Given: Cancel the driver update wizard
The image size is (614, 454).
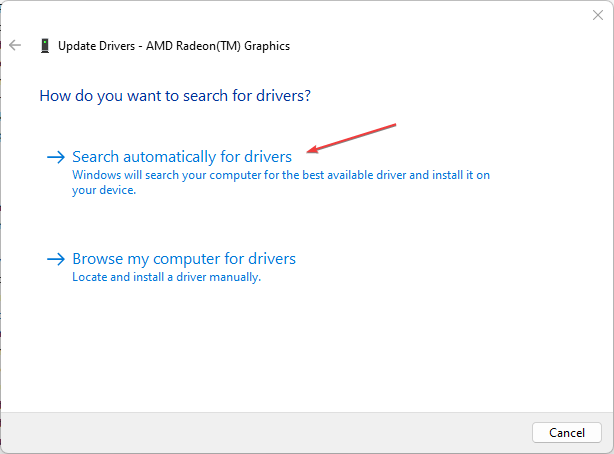Looking at the screenshot, I should [567, 432].
